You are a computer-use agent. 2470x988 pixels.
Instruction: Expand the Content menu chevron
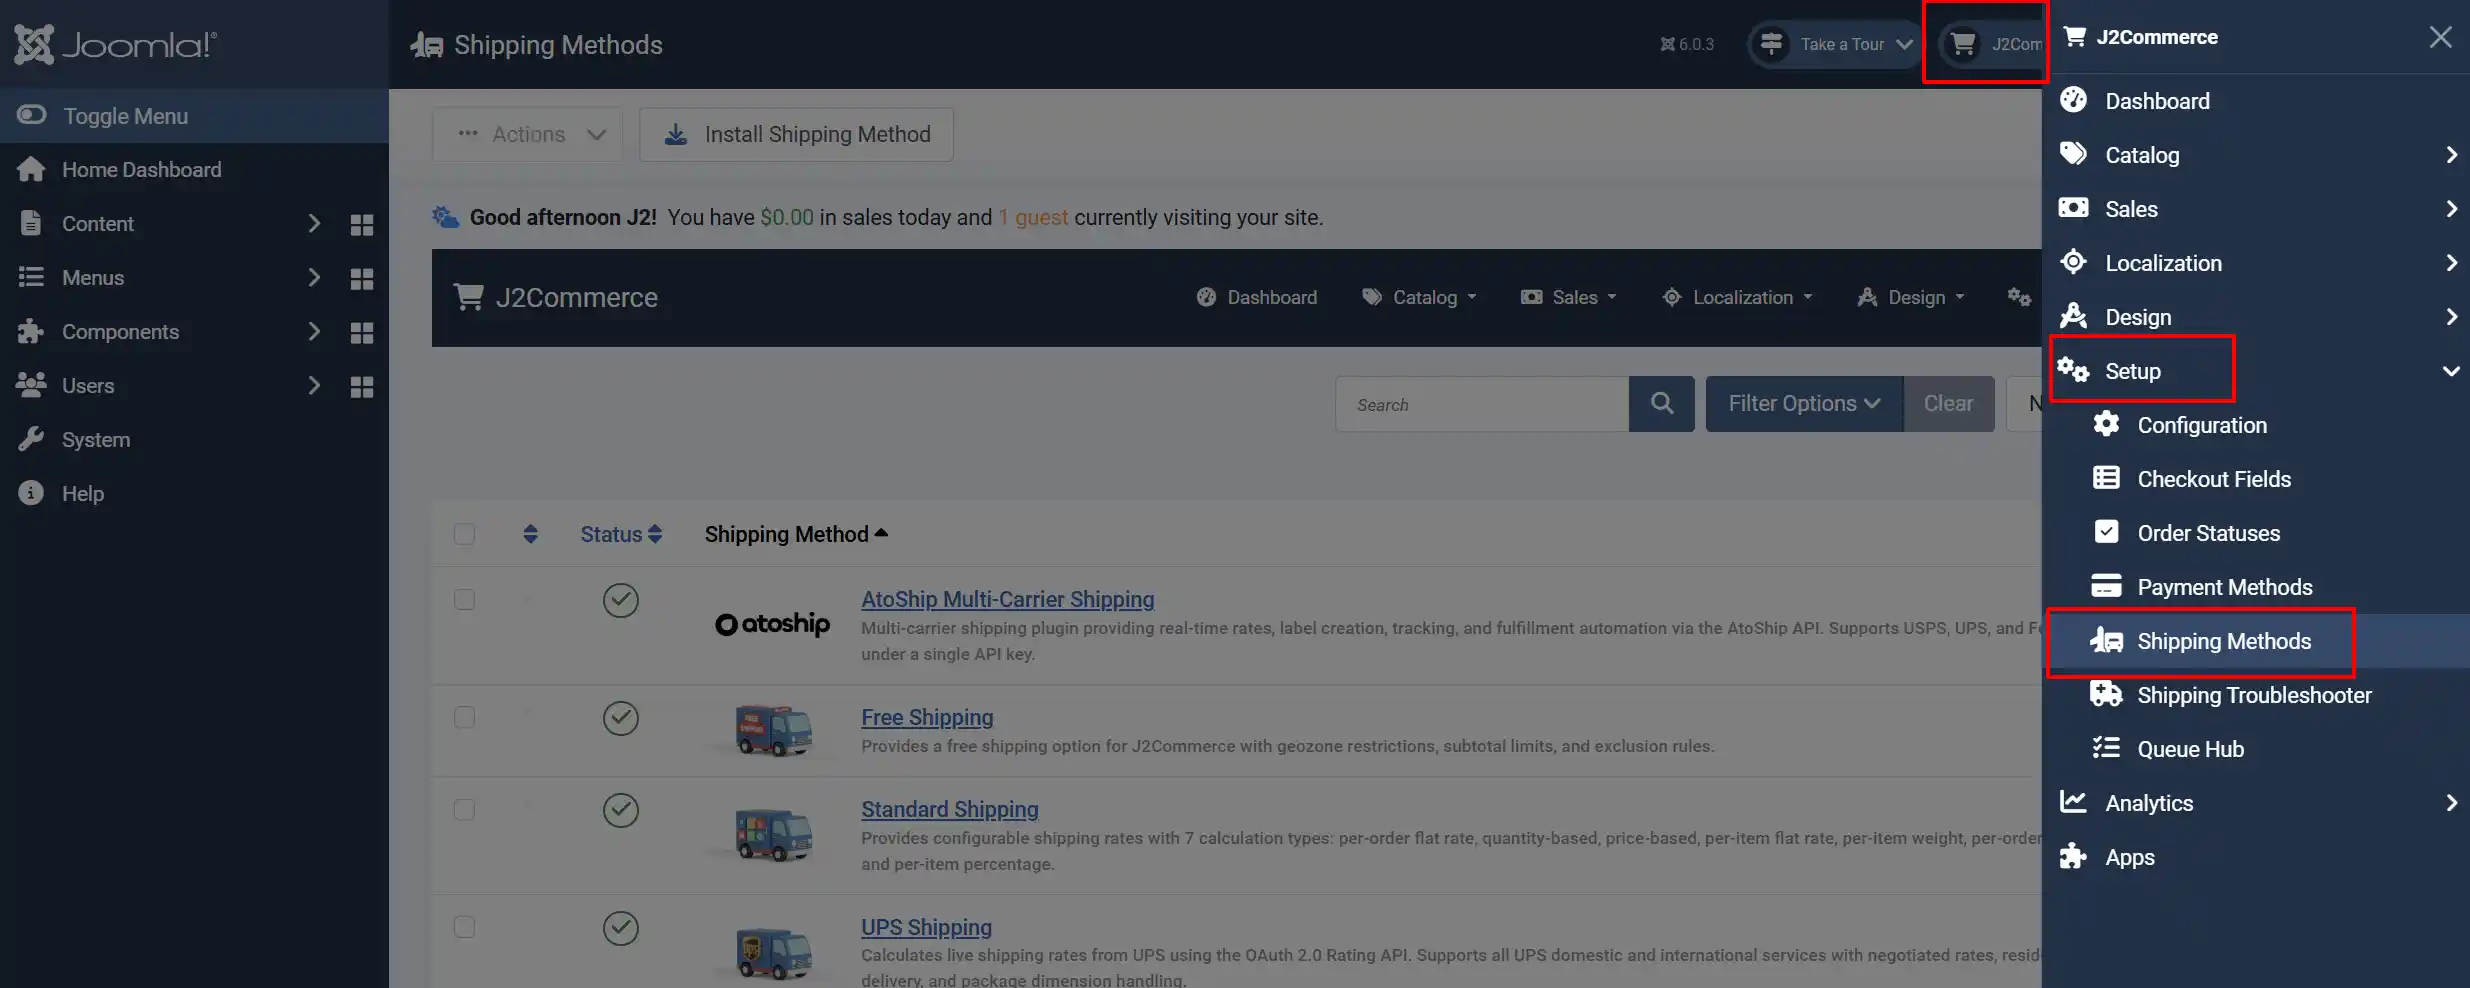click(314, 224)
